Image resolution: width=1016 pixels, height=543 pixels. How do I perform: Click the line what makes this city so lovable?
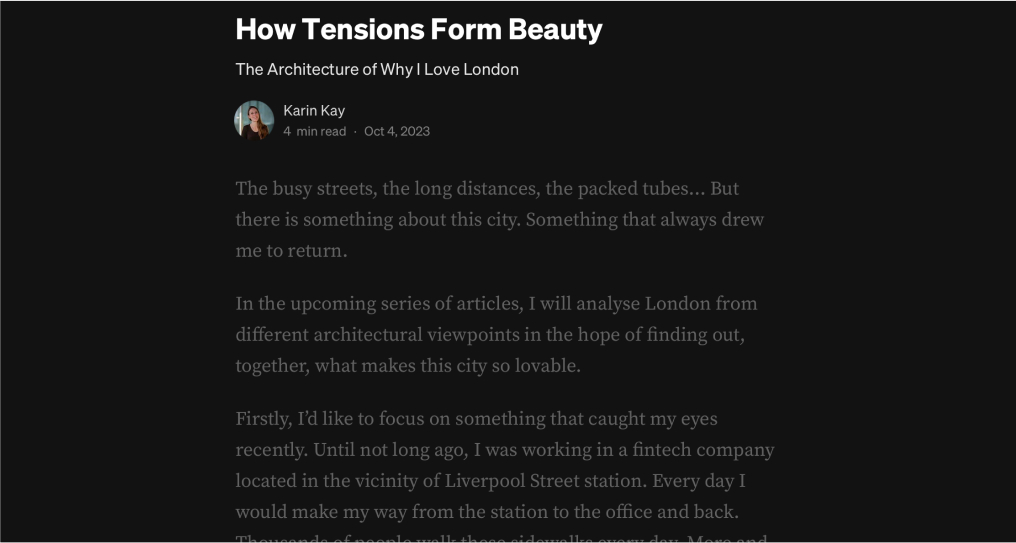coord(408,366)
